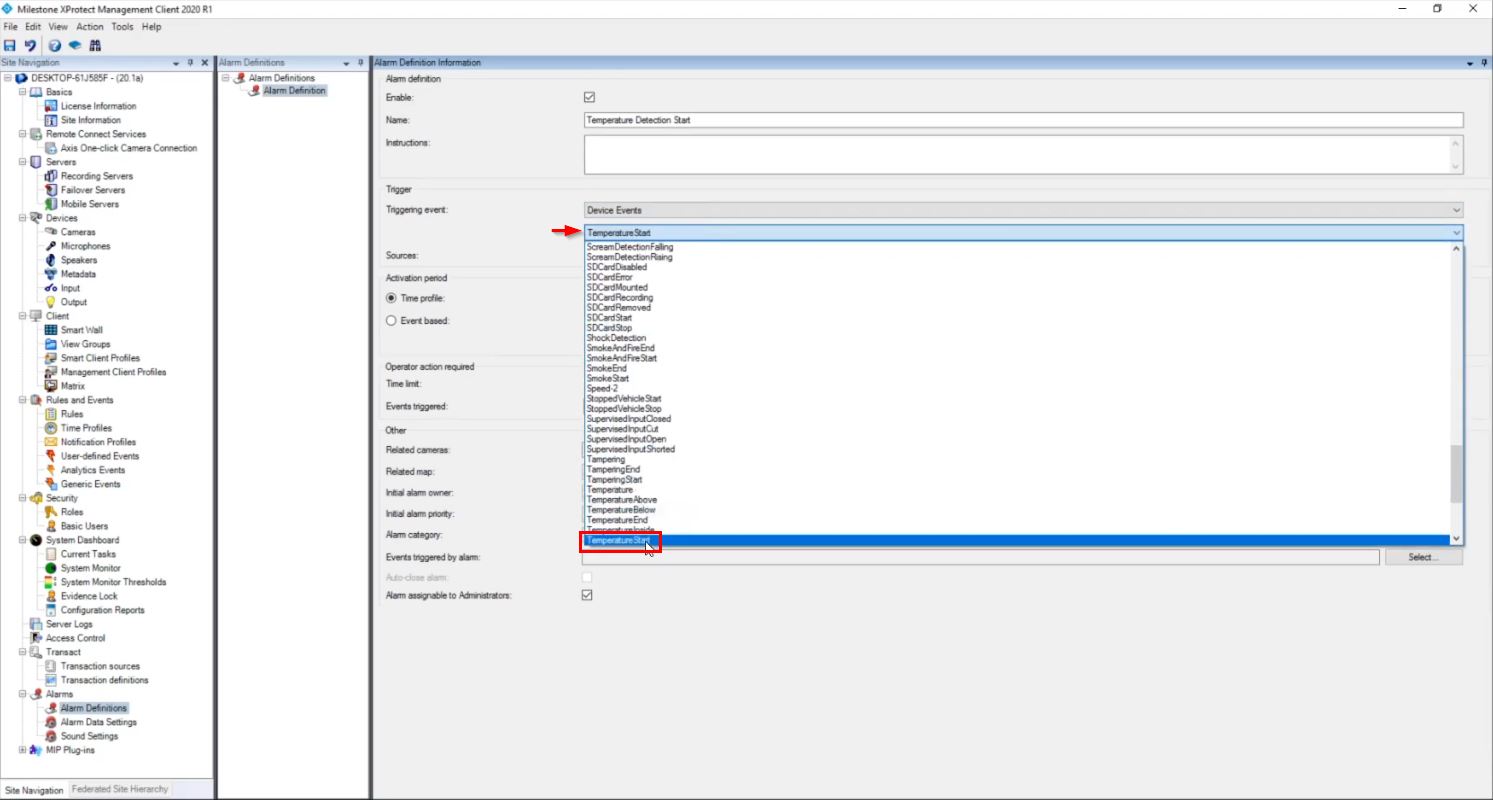Open Smart Wall in Client section

click(x=81, y=330)
